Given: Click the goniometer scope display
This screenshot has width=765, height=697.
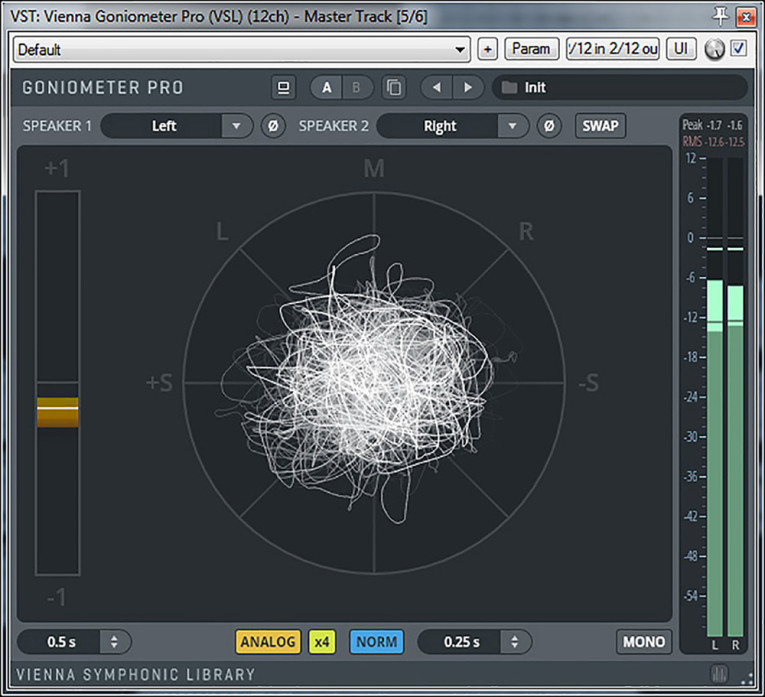Looking at the screenshot, I should coord(374,383).
